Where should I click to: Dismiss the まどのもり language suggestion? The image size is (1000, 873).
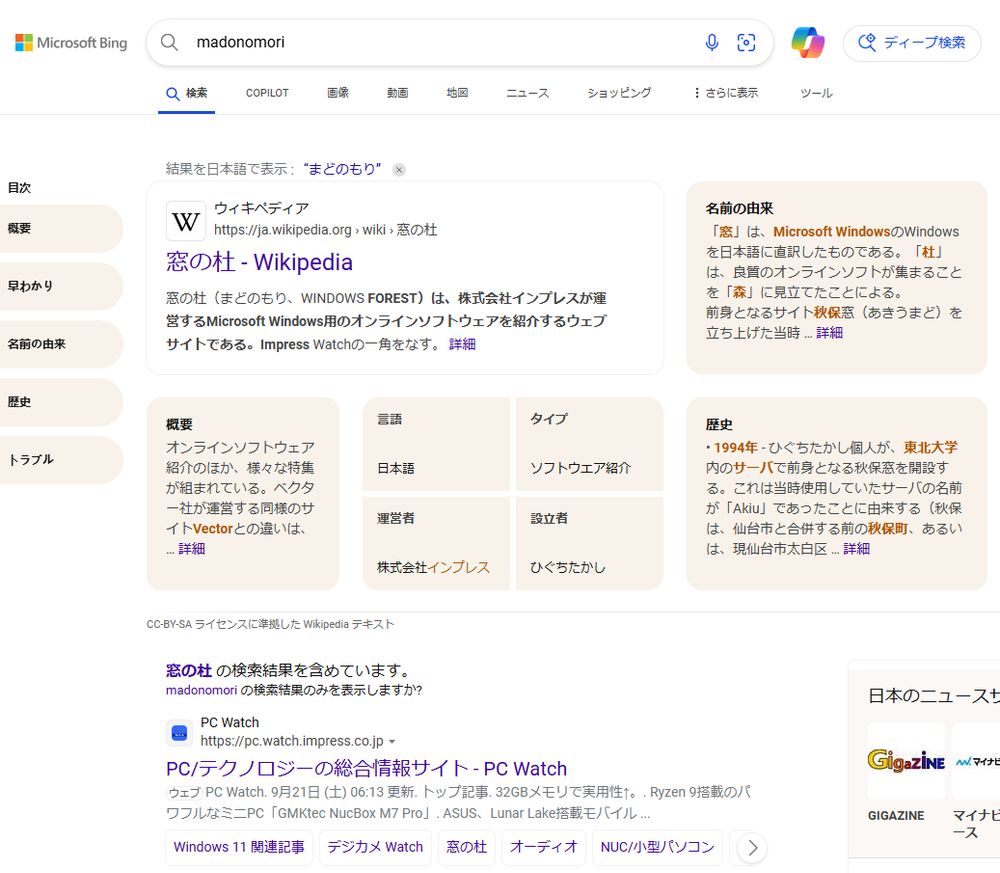(399, 170)
